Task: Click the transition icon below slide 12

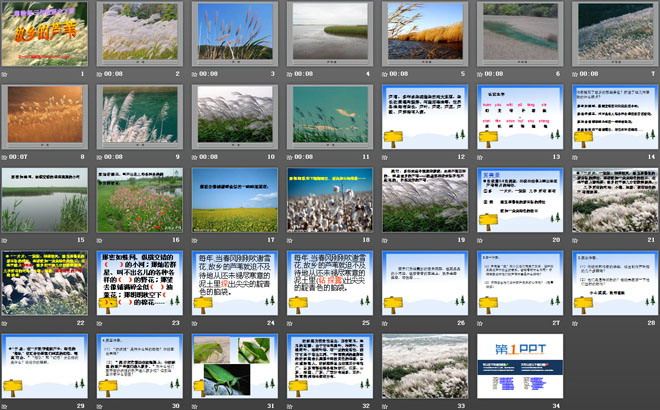Action: click(387, 157)
